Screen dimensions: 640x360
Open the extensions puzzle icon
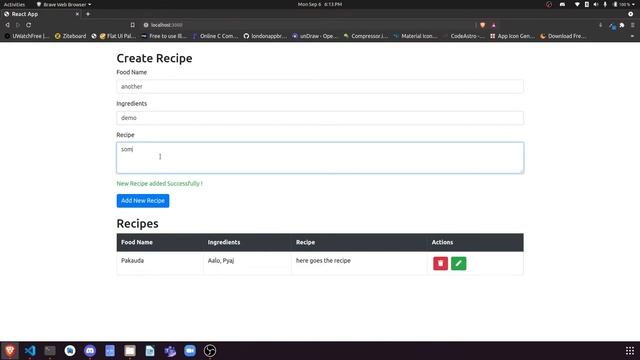622,25
